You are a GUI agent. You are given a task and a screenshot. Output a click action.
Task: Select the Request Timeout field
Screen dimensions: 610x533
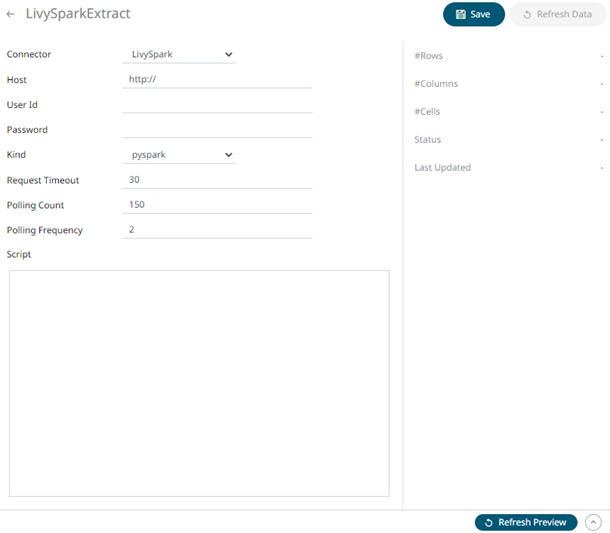tap(217, 180)
